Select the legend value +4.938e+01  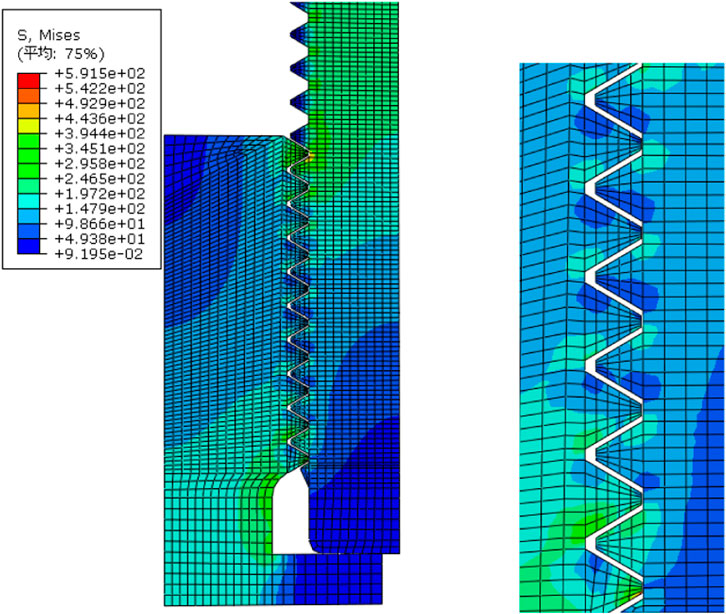(100, 239)
